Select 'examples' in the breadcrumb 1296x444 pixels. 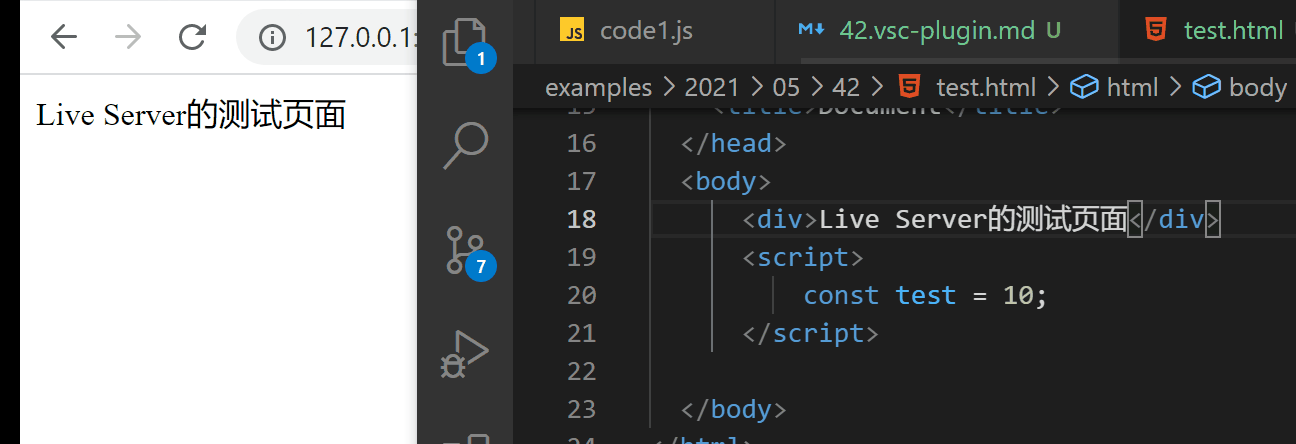[598, 88]
